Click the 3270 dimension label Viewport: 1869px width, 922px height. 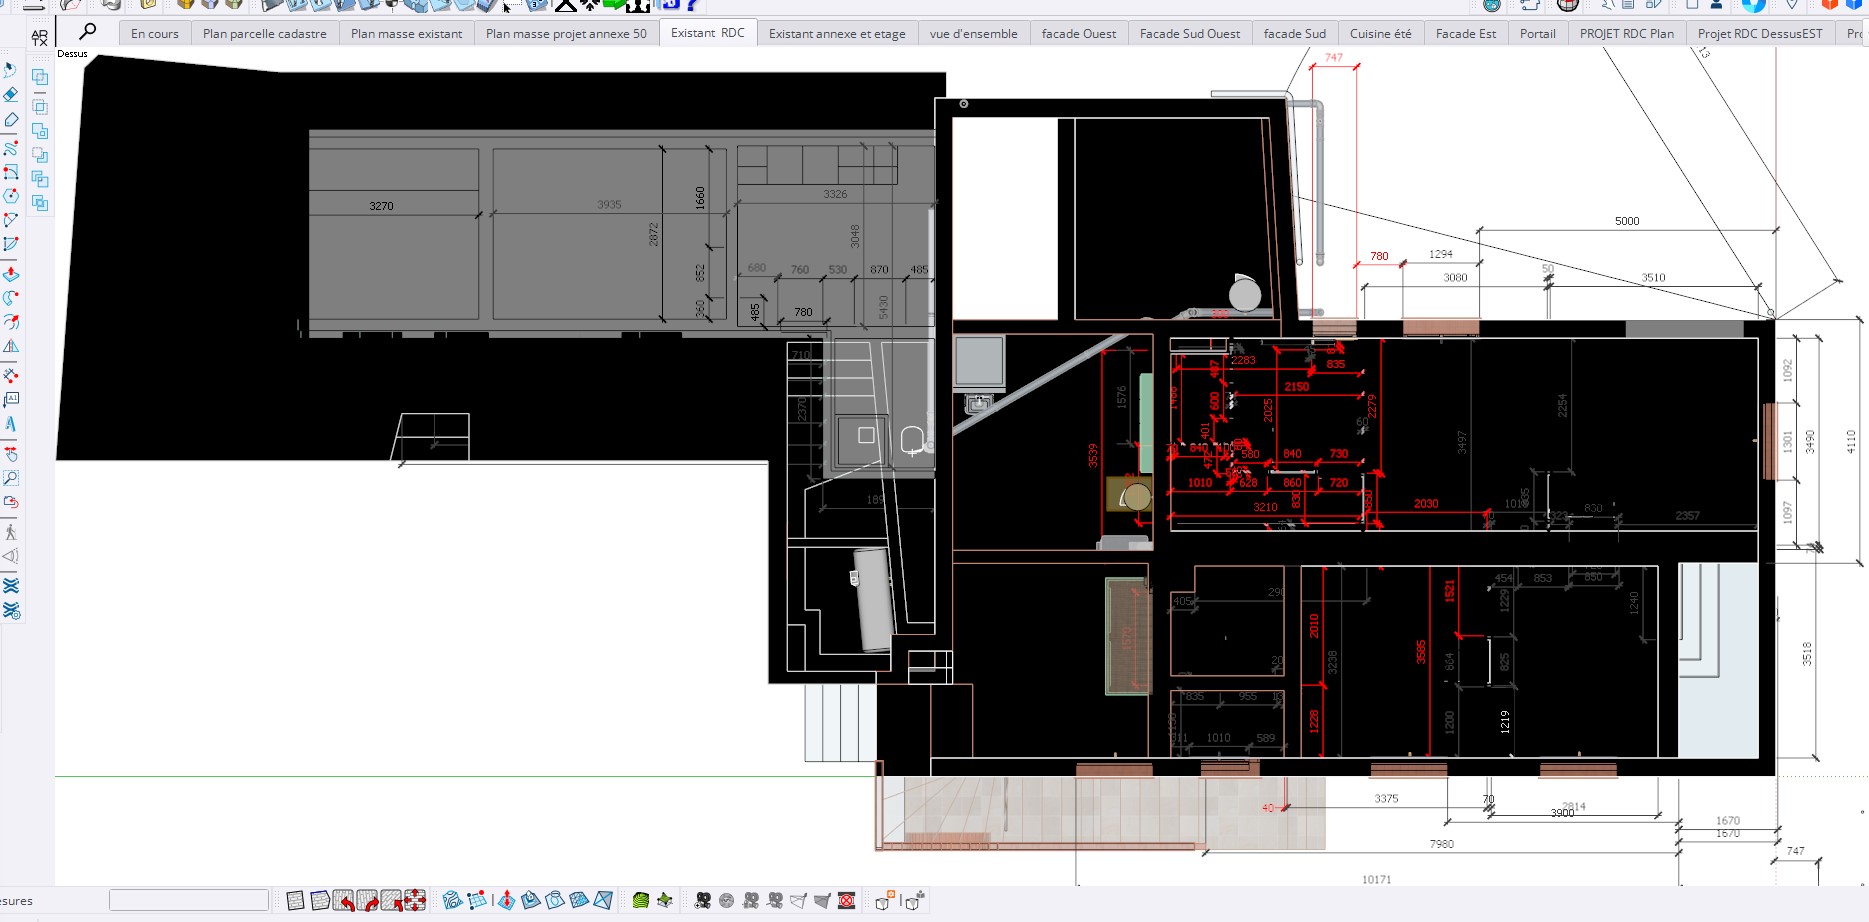click(381, 206)
